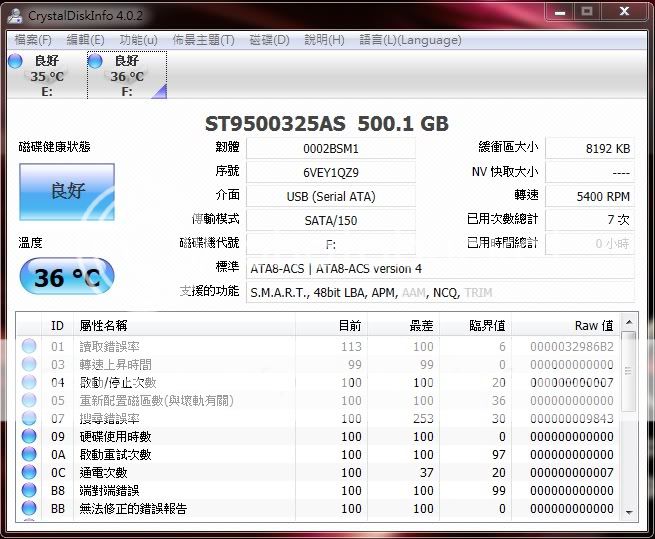Click status orb of attribute 05 重新配置磁區數
This screenshot has width=655, height=539.
point(29,400)
